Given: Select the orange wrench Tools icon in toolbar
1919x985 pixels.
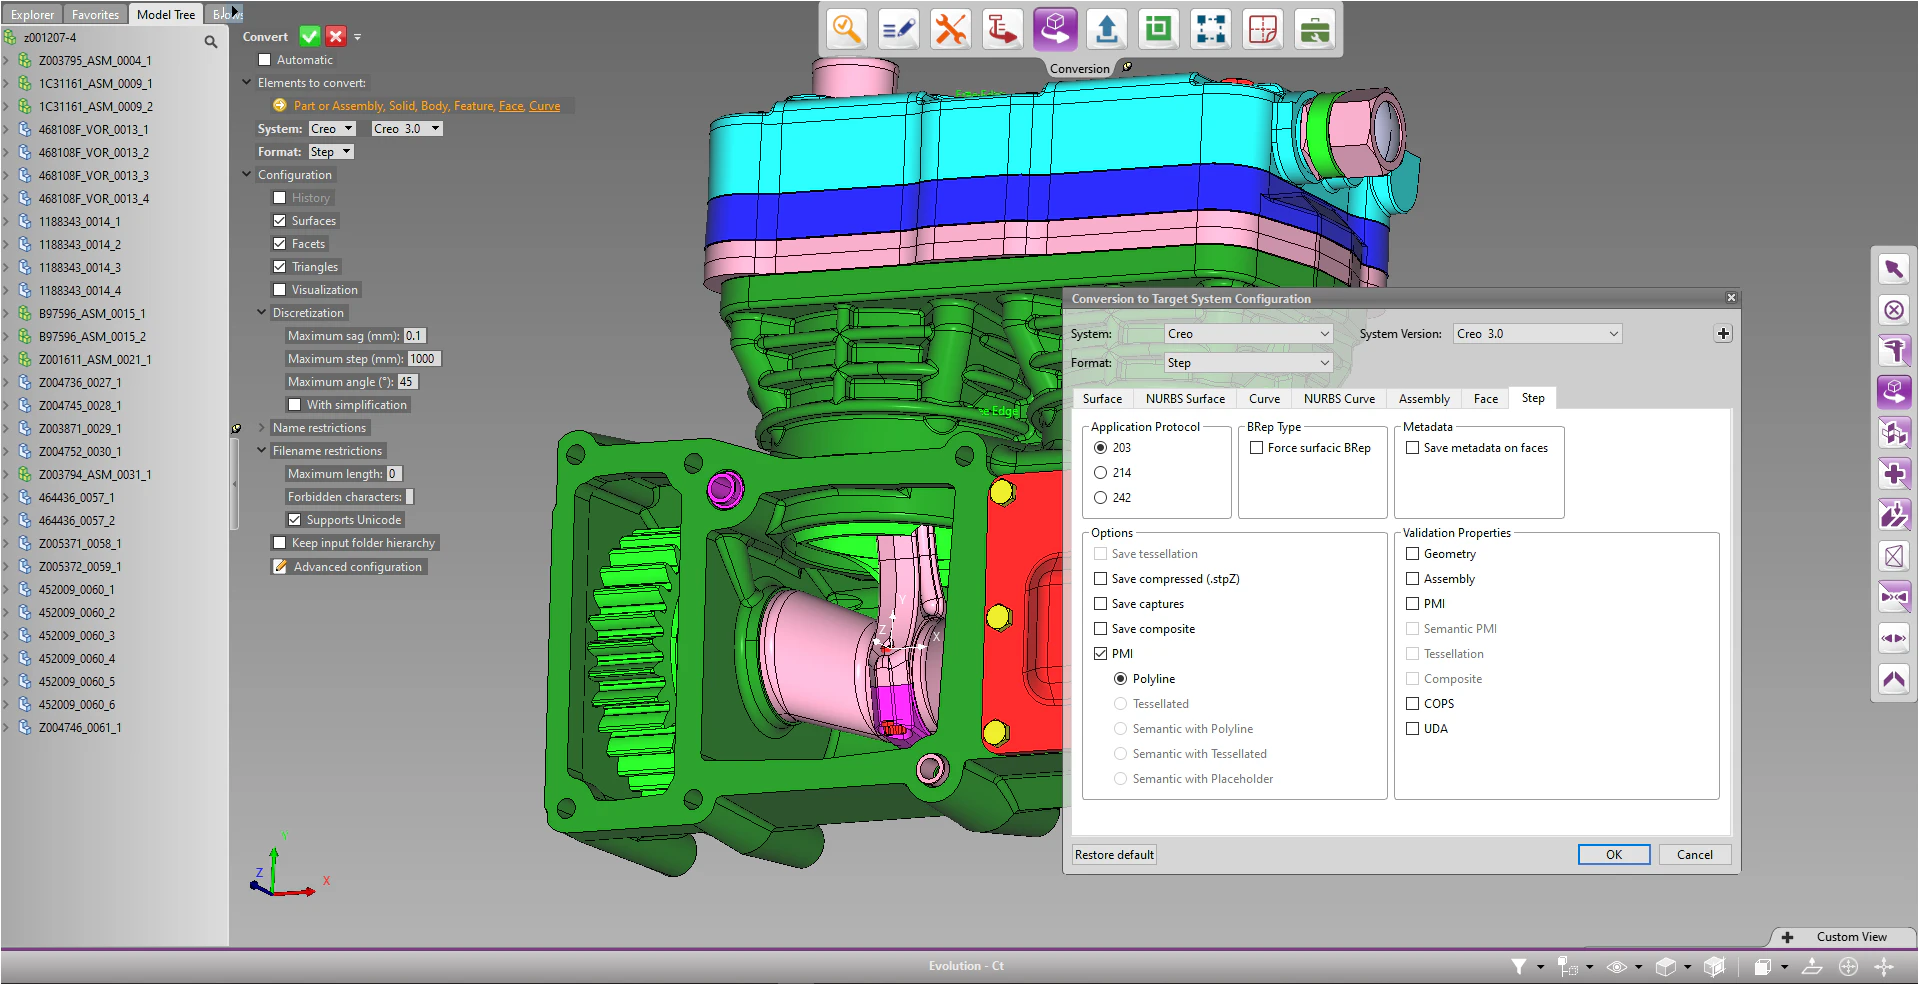Looking at the screenshot, I should click(950, 29).
